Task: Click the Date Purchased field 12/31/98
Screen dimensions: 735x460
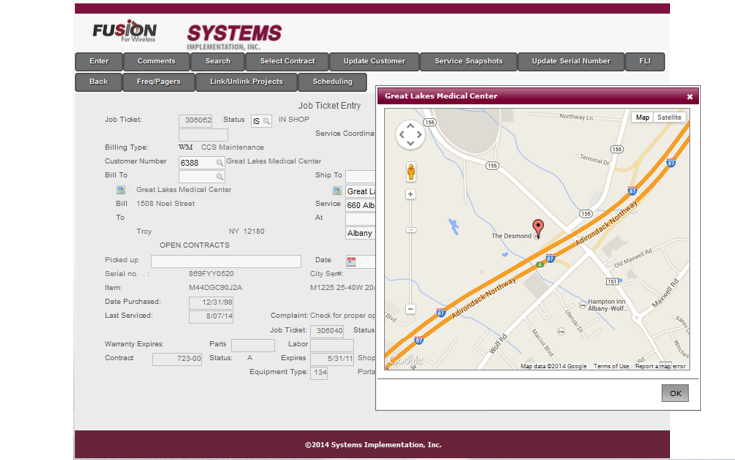Action: click(x=211, y=303)
